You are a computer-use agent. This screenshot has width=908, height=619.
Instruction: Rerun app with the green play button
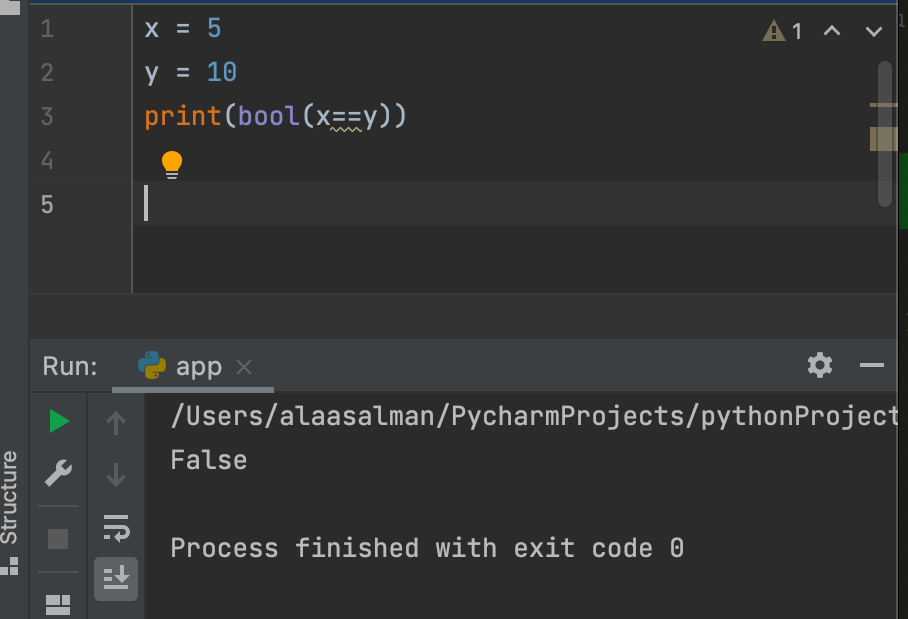(x=59, y=422)
